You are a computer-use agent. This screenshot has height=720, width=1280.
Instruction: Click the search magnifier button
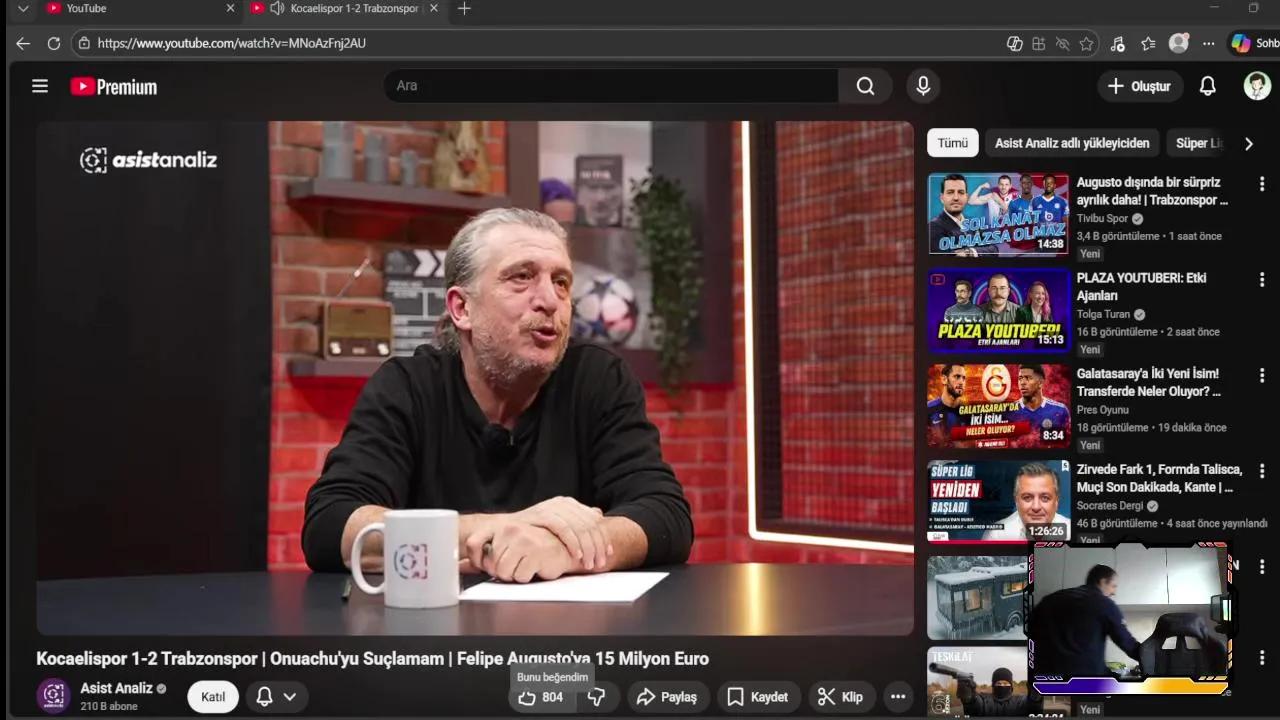click(865, 86)
